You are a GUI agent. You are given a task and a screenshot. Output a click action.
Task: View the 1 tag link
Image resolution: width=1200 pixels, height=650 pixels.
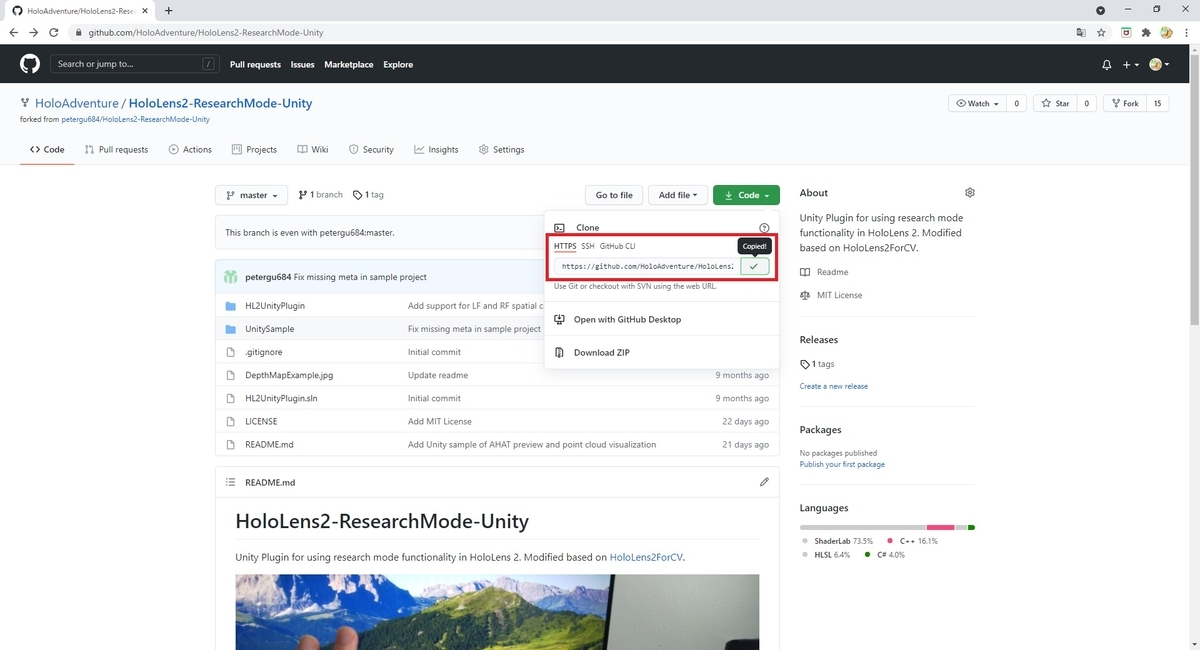coord(368,195)
